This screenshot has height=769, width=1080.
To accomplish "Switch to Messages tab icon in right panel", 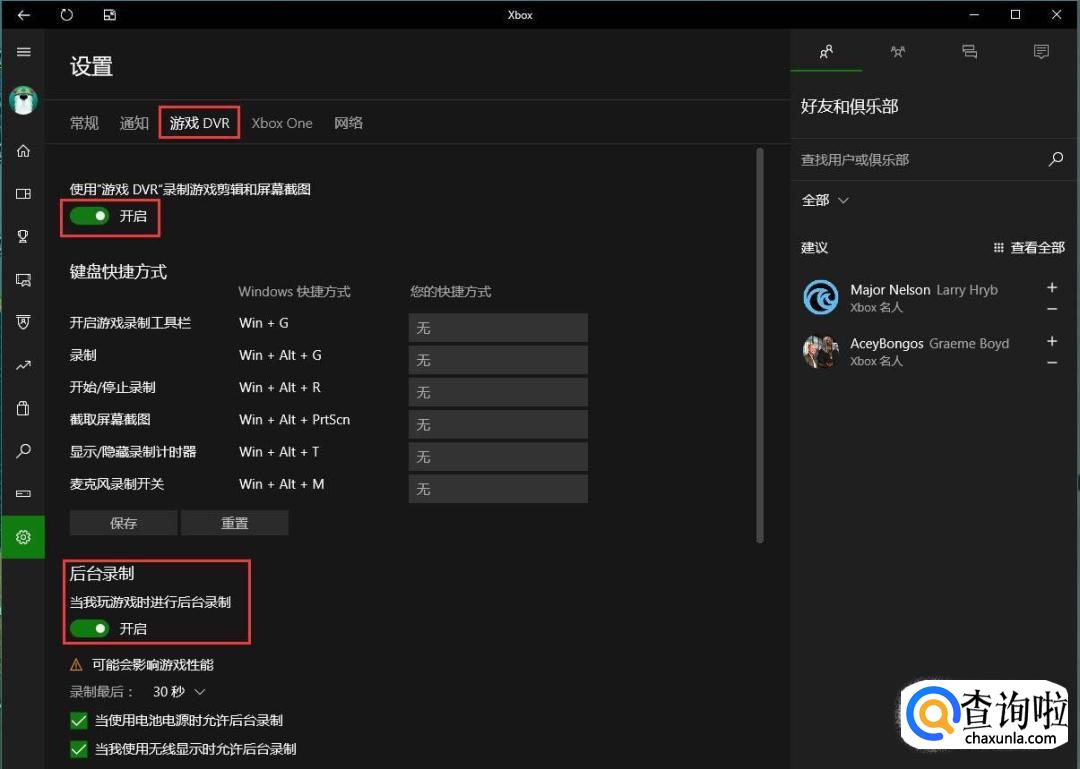I will tap(970, 52).
